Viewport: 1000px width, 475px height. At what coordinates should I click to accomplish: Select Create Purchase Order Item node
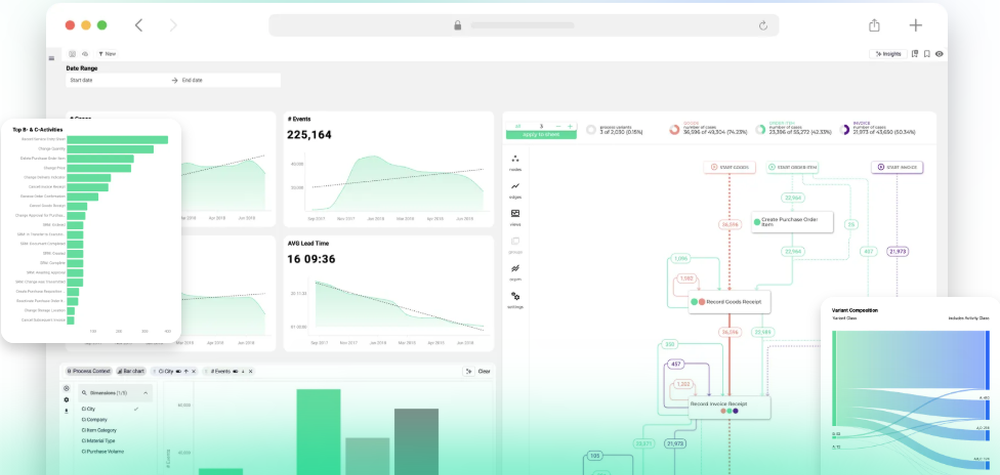click(793, 222)
